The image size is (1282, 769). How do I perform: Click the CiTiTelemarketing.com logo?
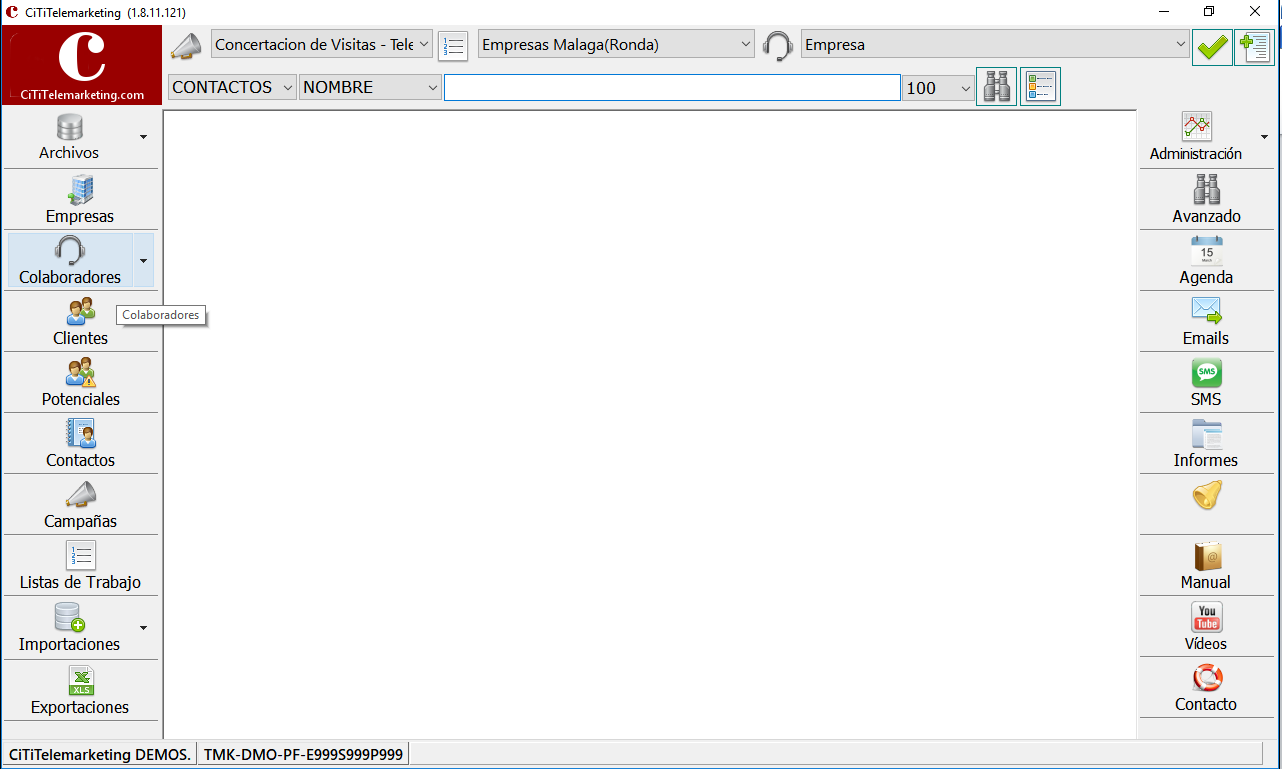click(82, 65)
